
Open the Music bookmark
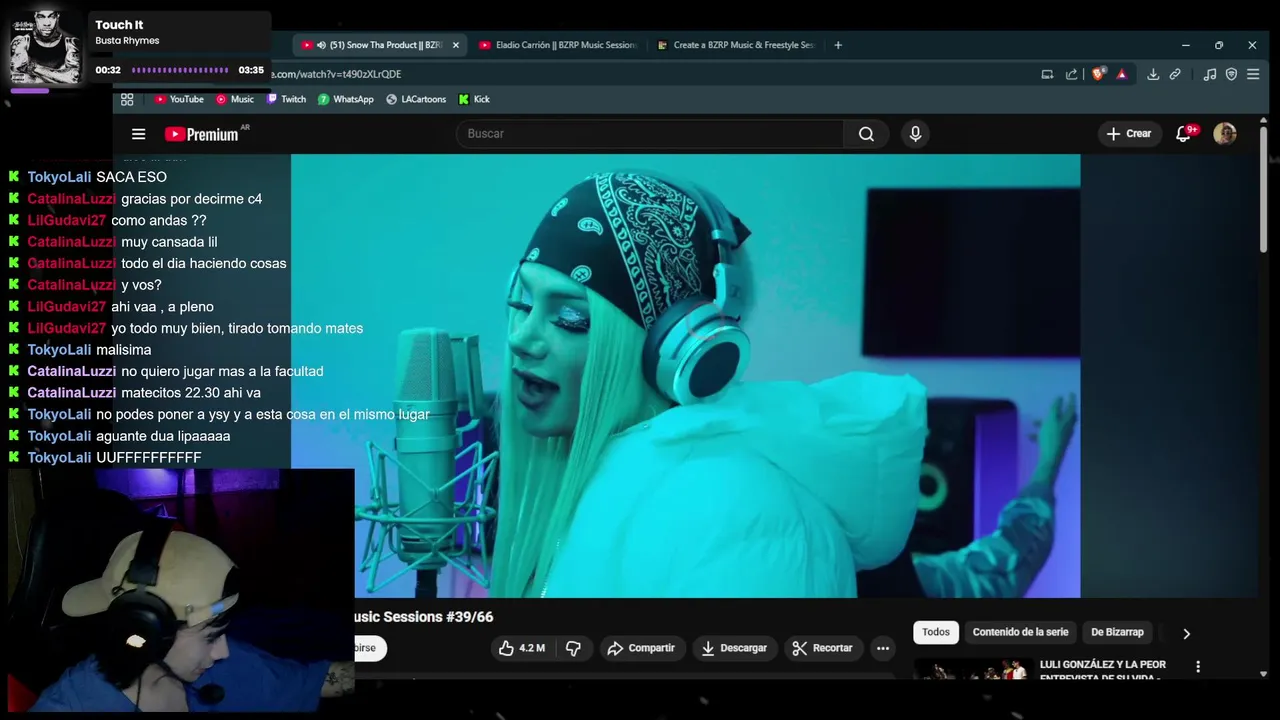coord(235,99)
